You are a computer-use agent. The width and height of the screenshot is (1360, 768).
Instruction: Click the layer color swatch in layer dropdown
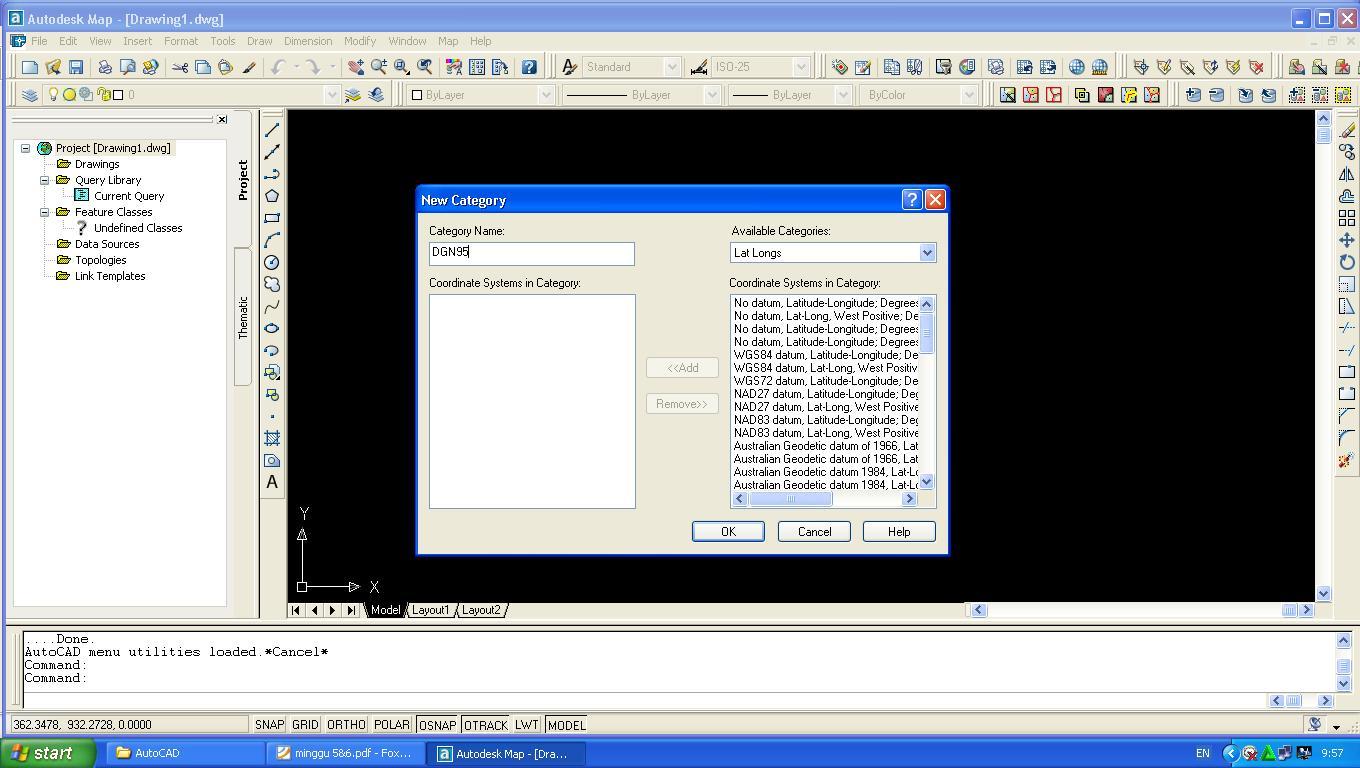(117, 95)
